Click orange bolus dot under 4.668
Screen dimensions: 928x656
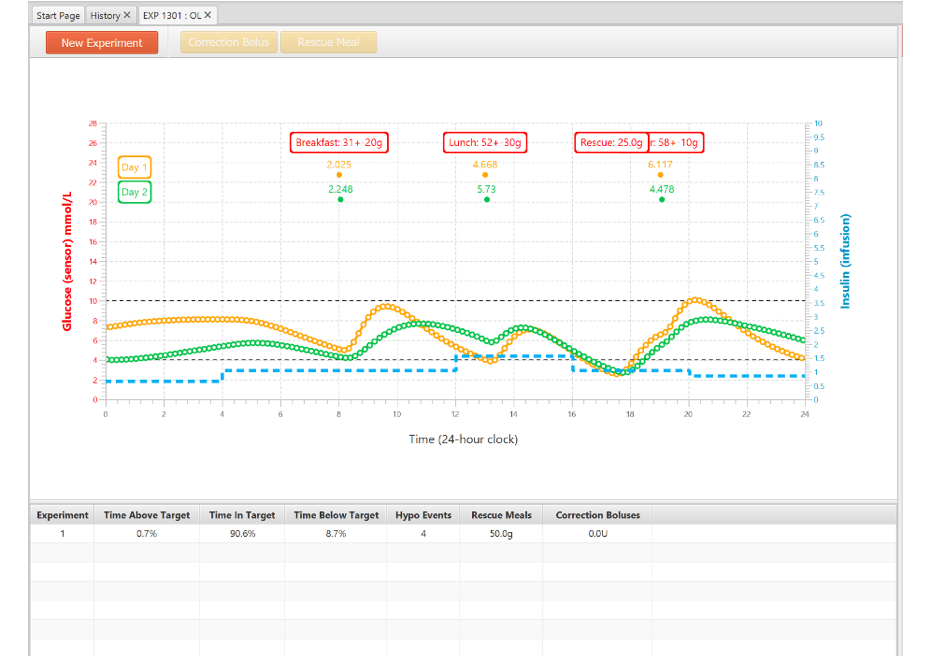click(485, 175)
